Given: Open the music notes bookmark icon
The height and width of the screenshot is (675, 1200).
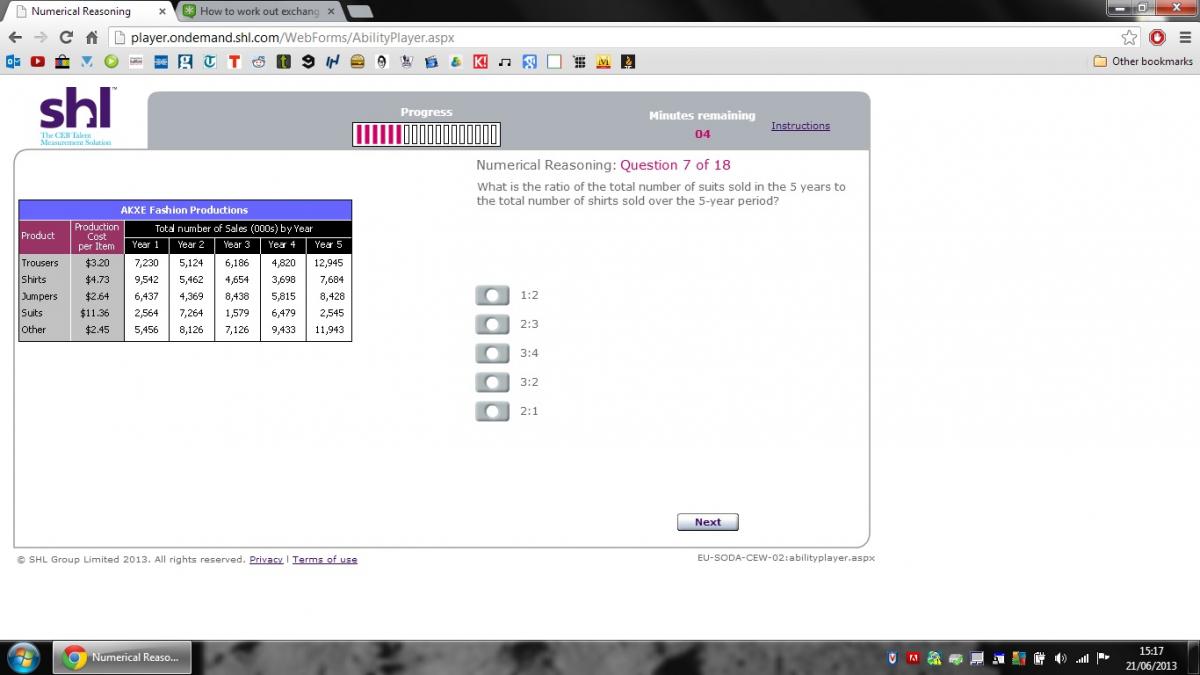Looking at the screenshot, I should (505, 62).
